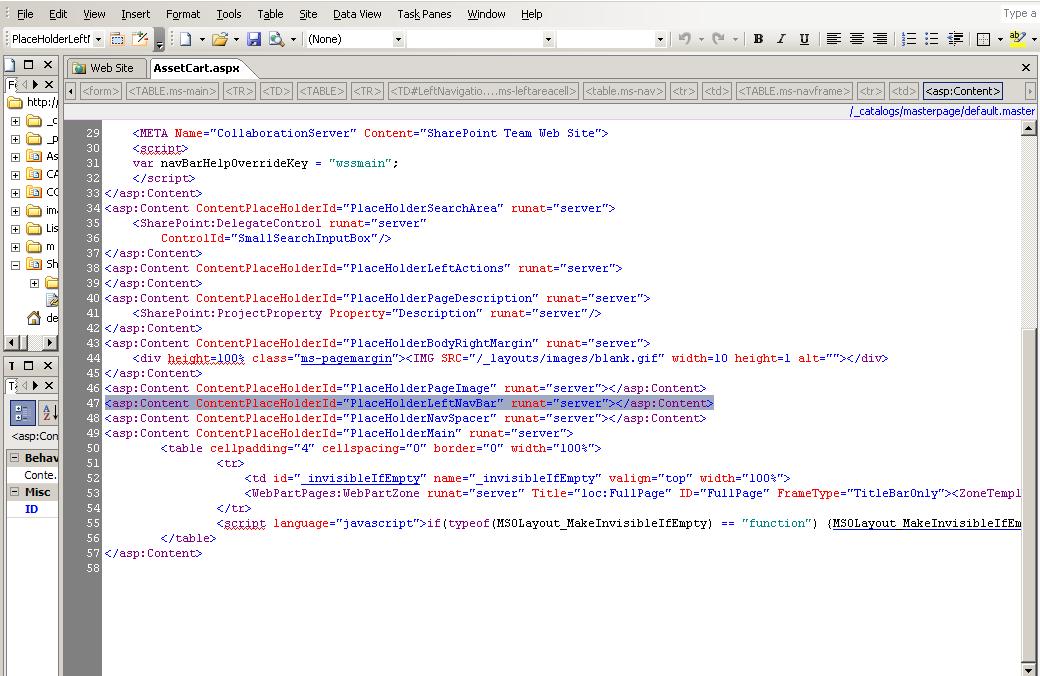Apply Italic formatting

click(781, 39)
